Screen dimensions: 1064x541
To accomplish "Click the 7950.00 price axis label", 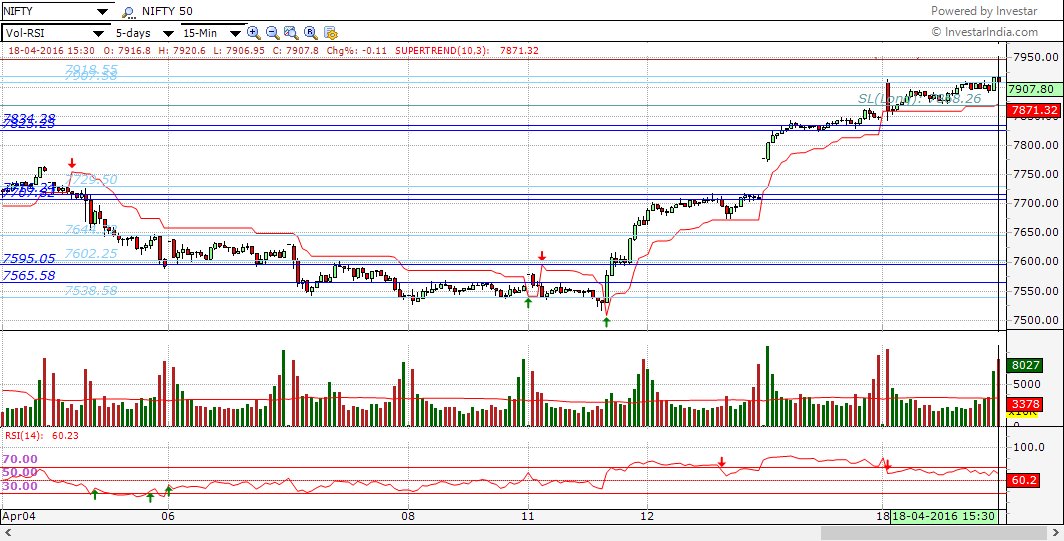I will click(x=1034, y=57).
